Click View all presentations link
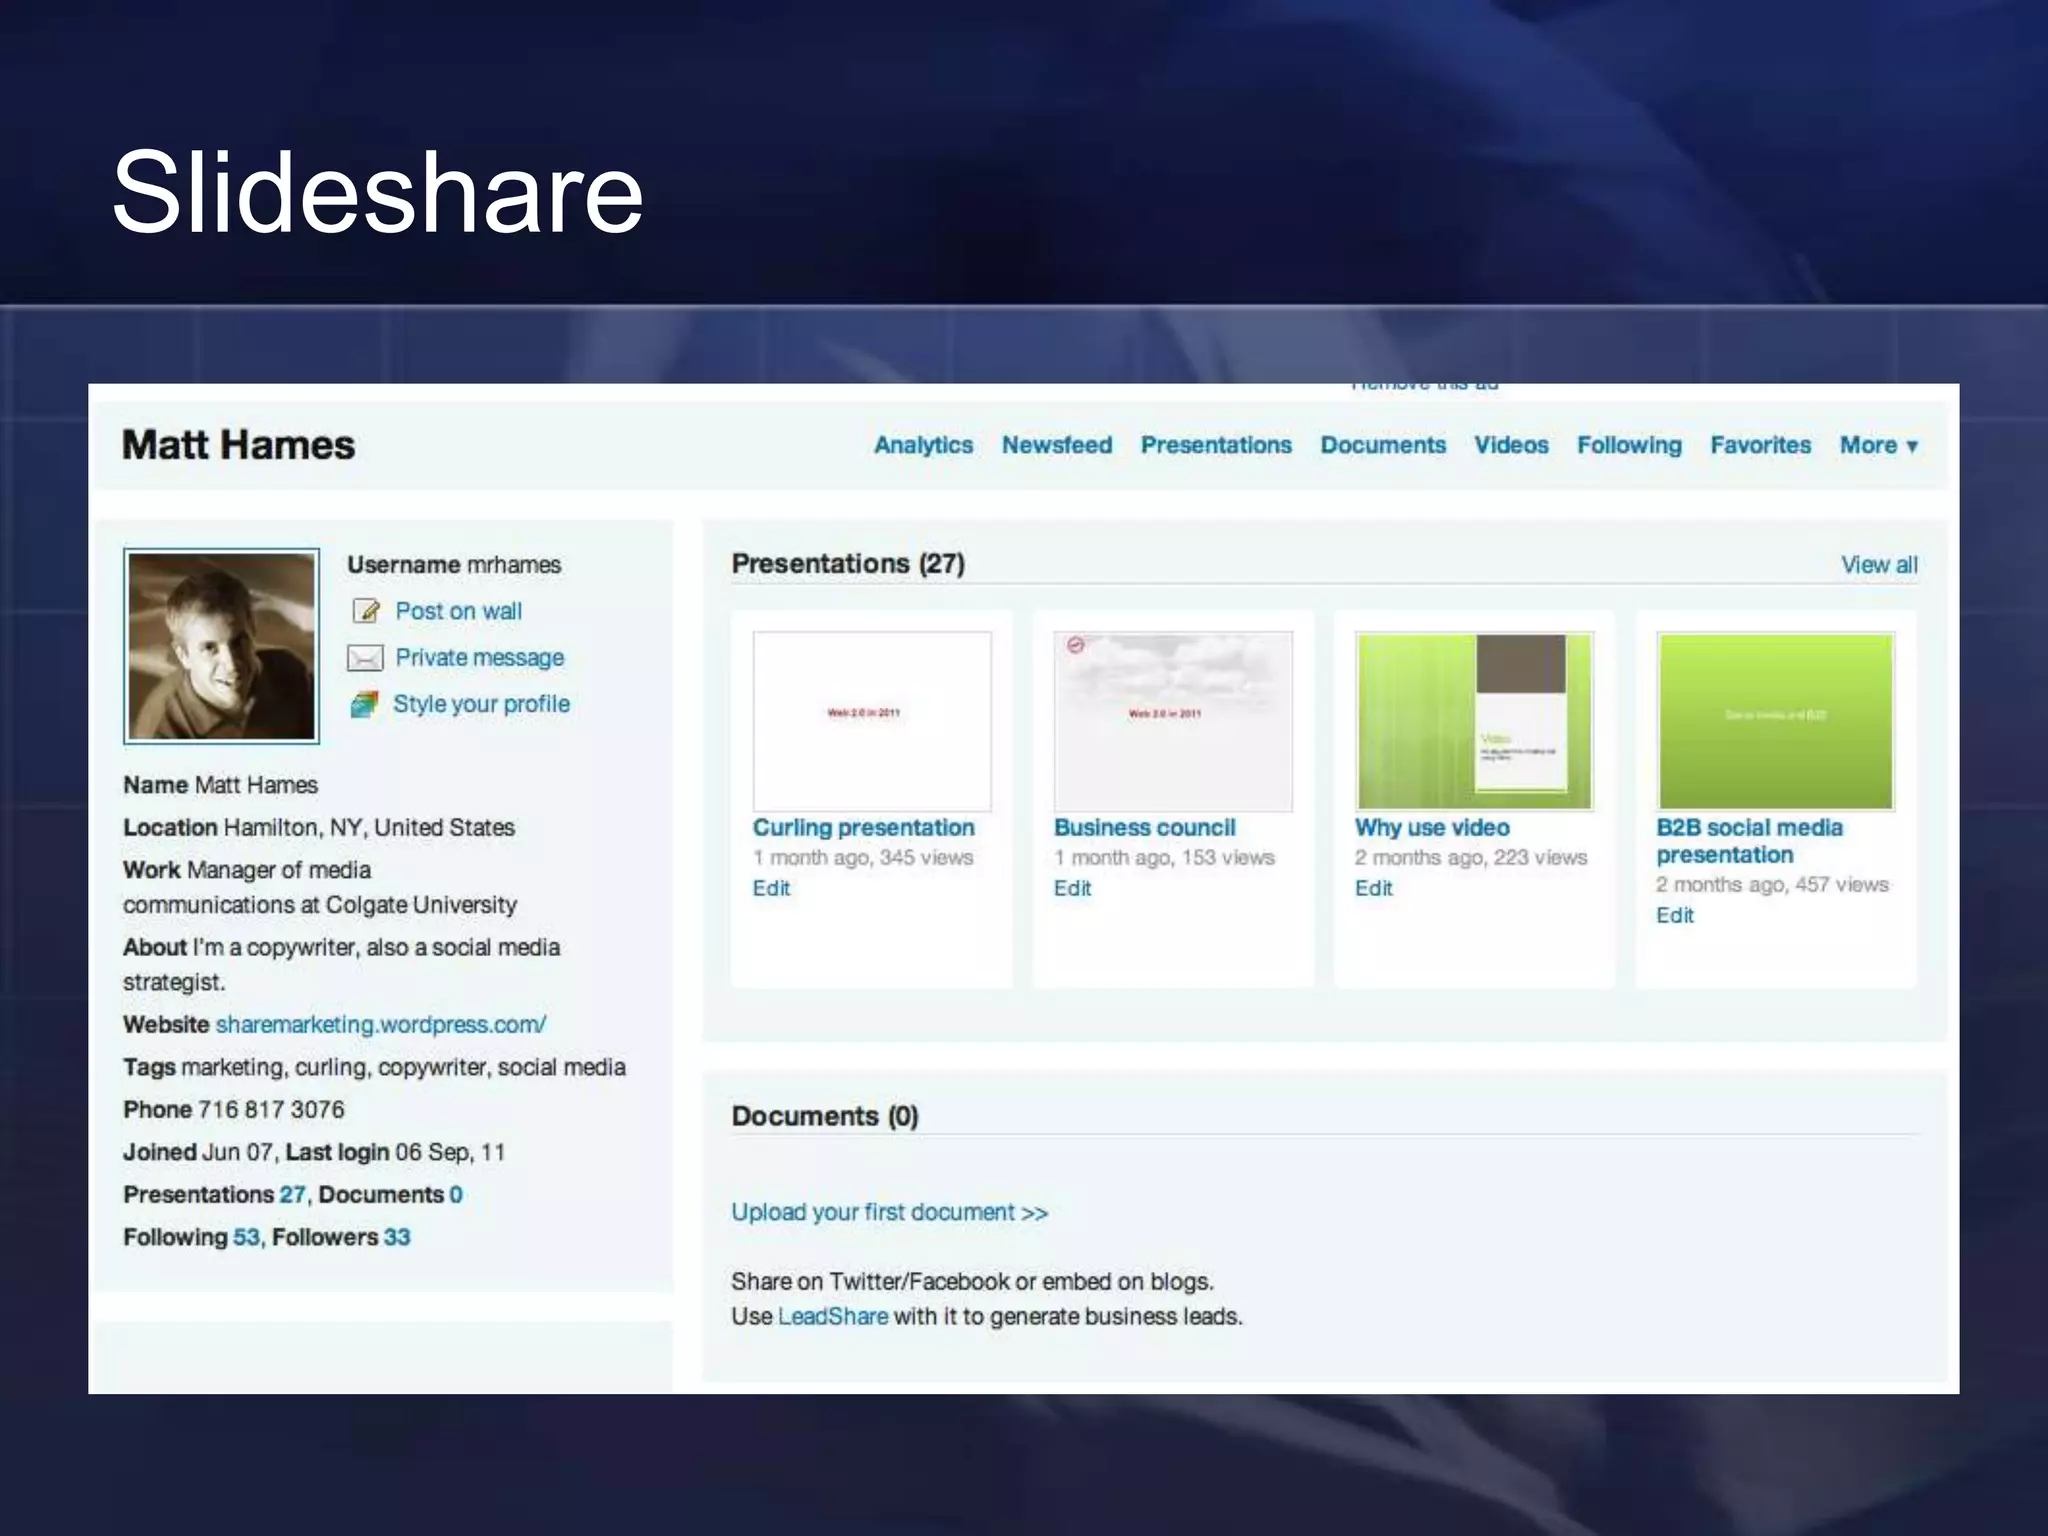 coord(1879,565)
